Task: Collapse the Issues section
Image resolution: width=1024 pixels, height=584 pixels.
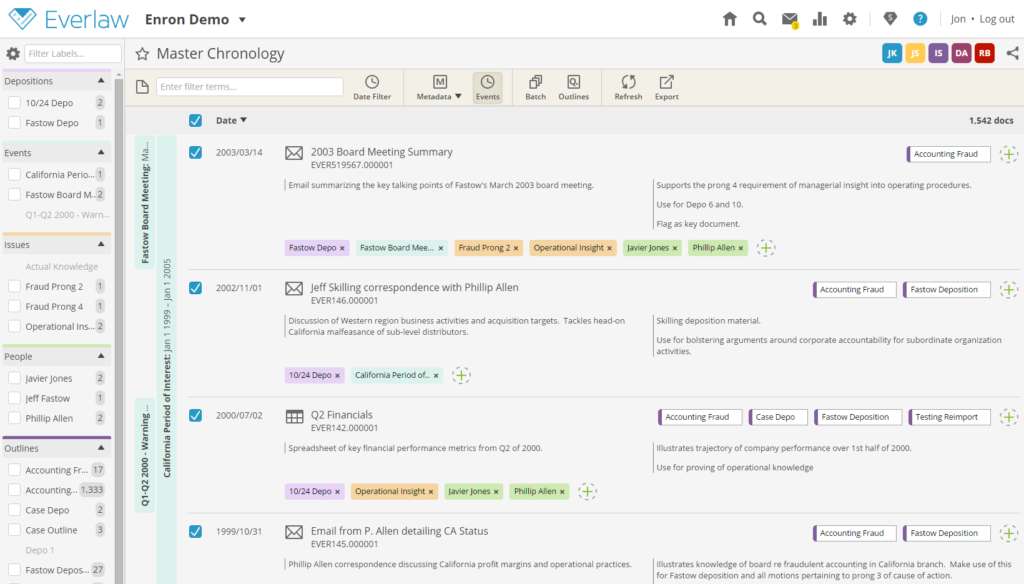Action: point(101,244)
